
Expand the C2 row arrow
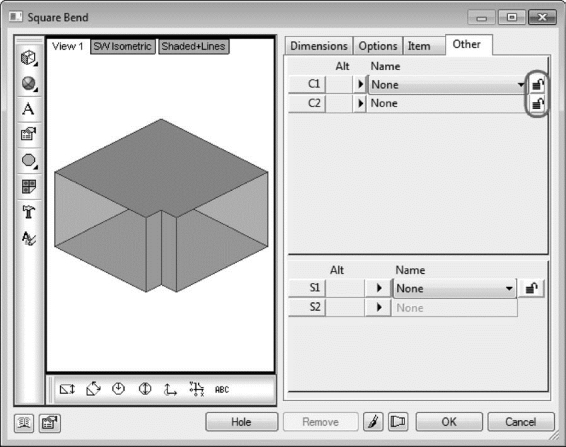coord(360,104)
